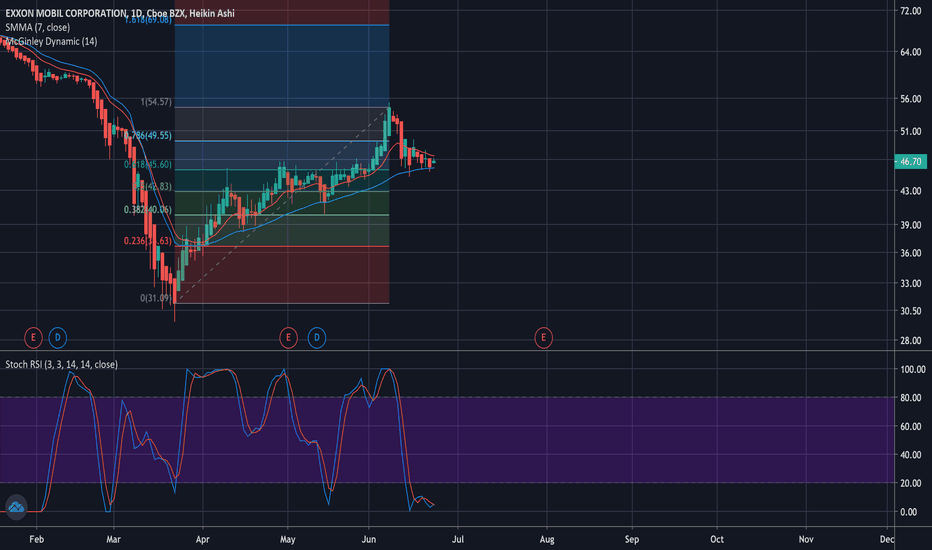Click the Fibonacci 0.5(42.83) level label
932x550 pixels.
(152, 187)
